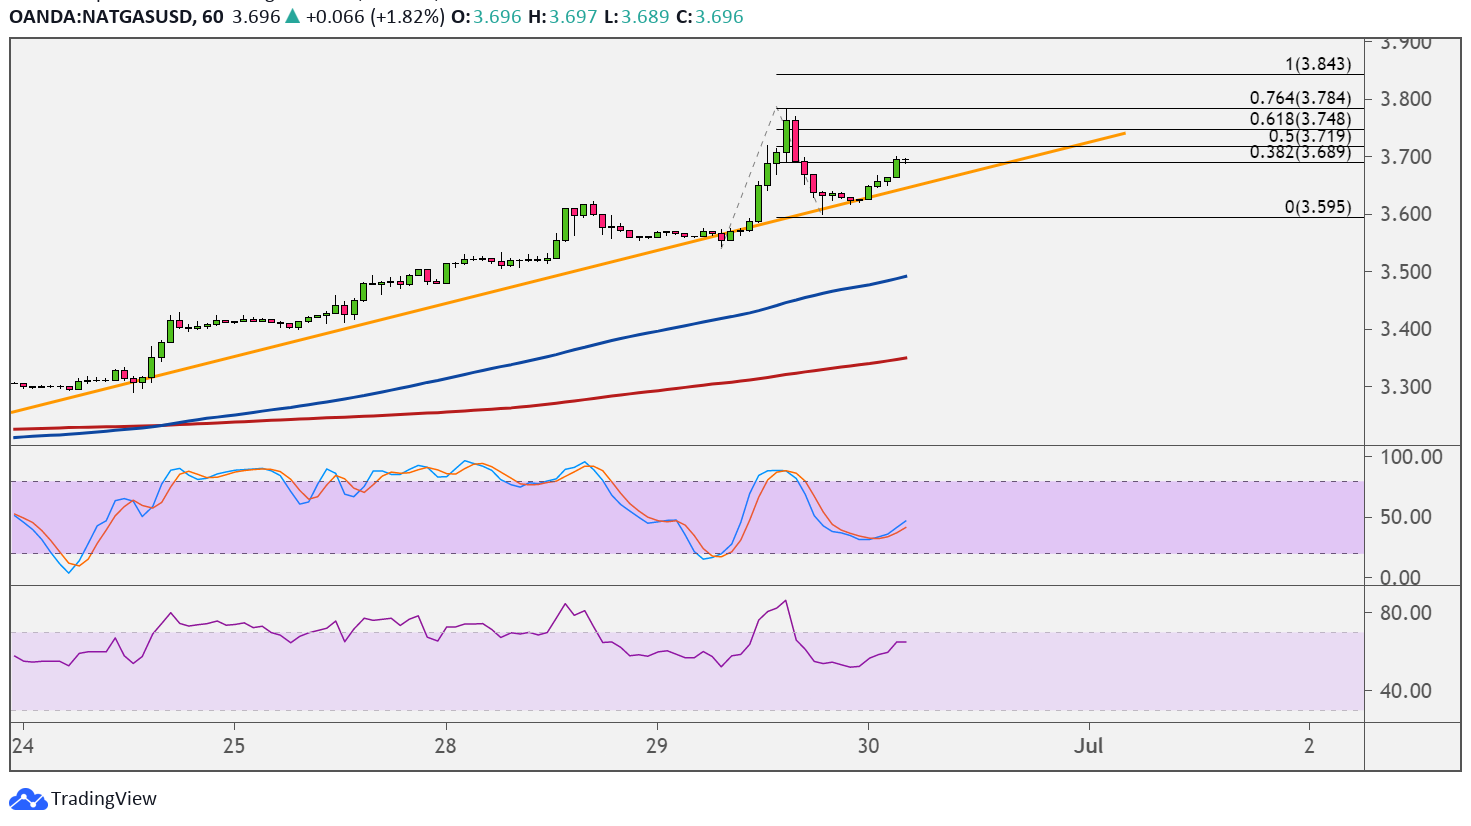Click the TradingView cloud logo icon

[28, 799]
